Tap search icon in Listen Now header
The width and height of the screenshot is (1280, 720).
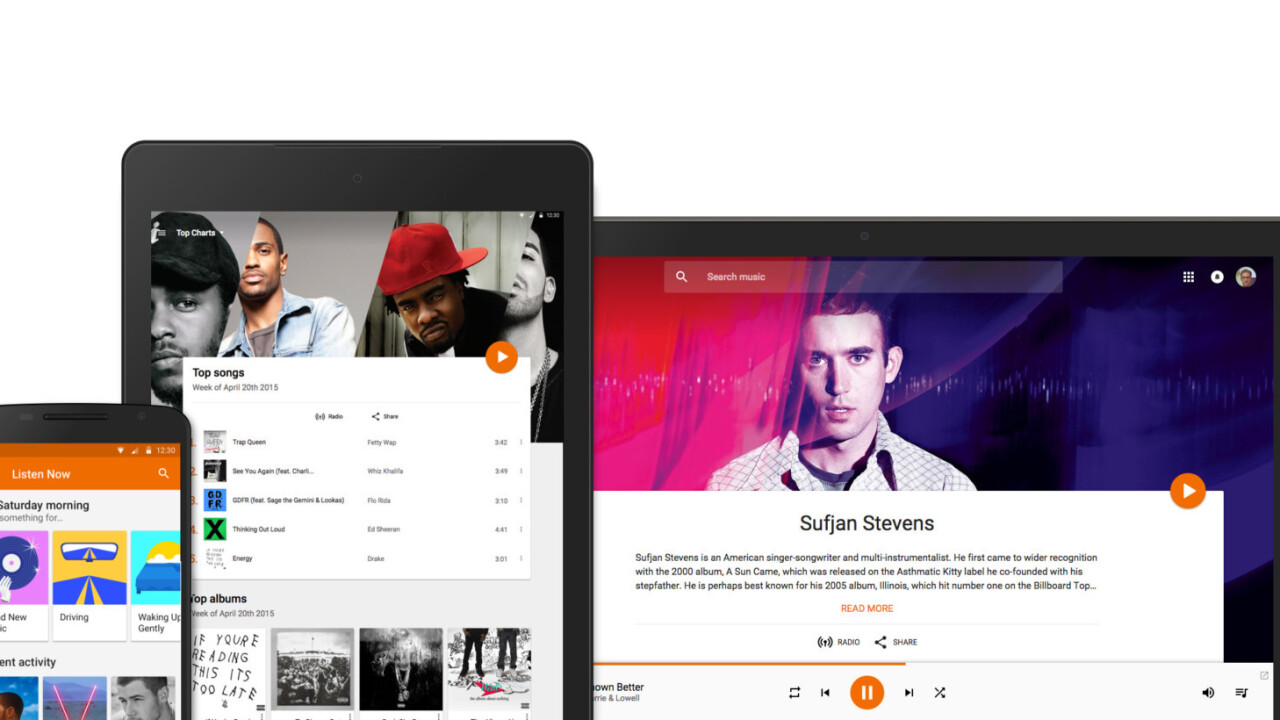[x=164, y=474]
